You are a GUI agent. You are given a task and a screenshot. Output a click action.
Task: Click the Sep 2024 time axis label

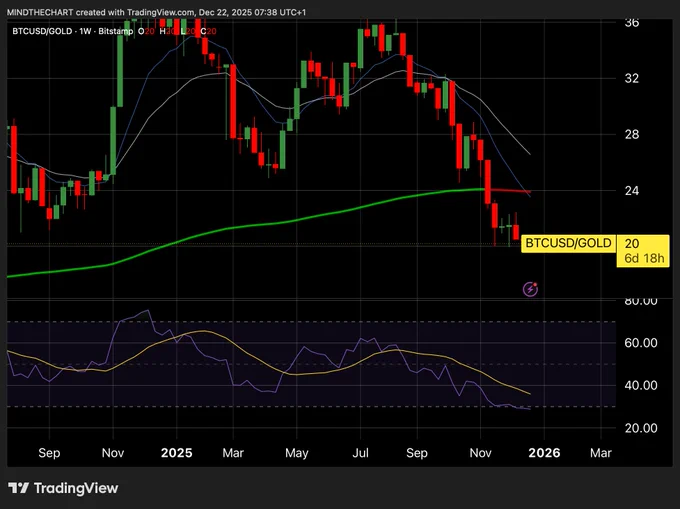click(49, 453)
